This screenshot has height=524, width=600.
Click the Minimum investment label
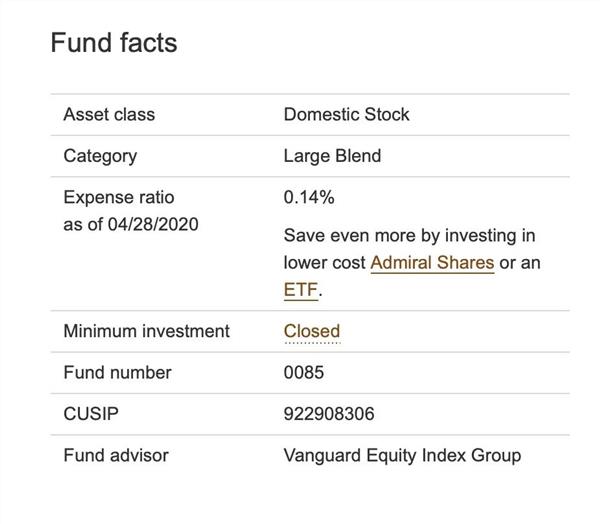[x=146, y=331]
